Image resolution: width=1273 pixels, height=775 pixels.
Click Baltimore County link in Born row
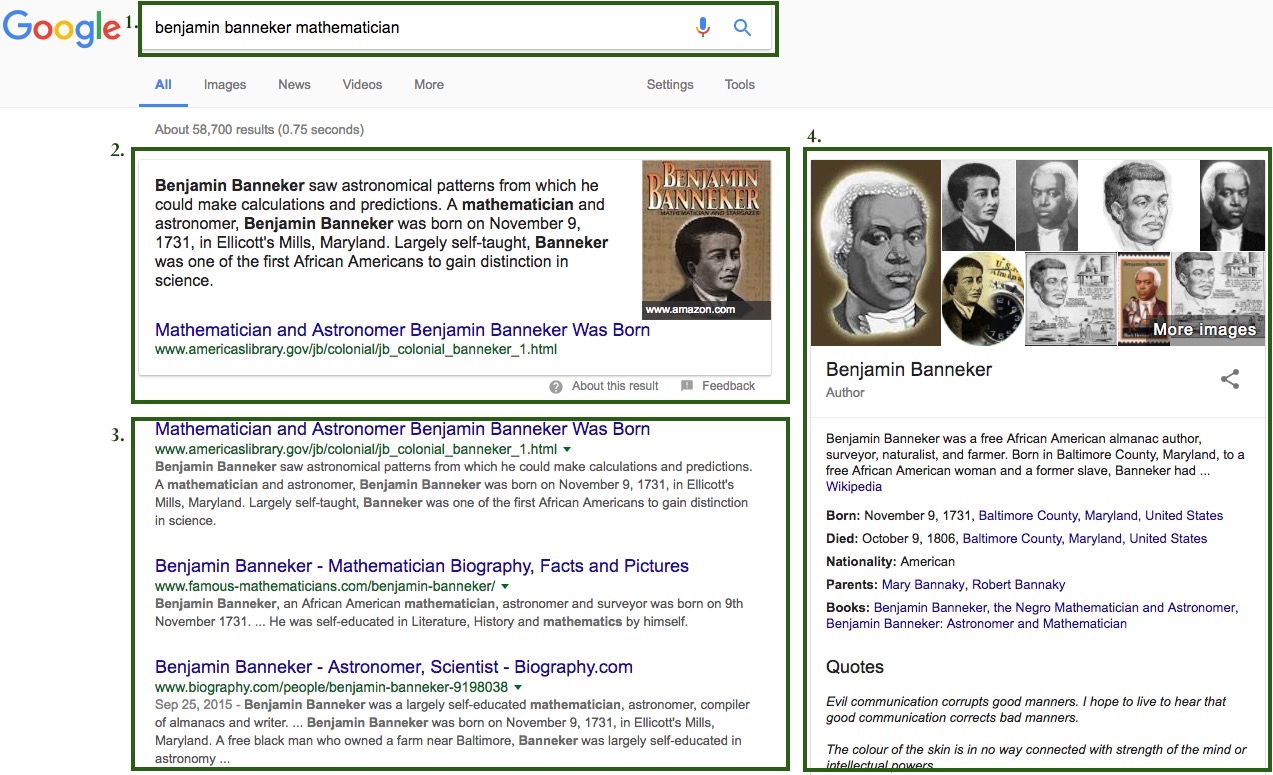pos(1101,516)
